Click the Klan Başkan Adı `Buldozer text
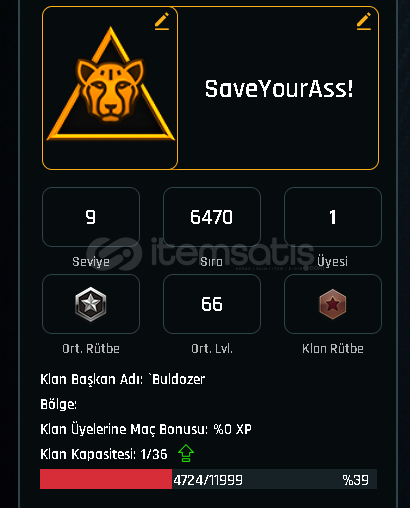The width and height of the screenshot is (410, 508). [x=123, y=379]
